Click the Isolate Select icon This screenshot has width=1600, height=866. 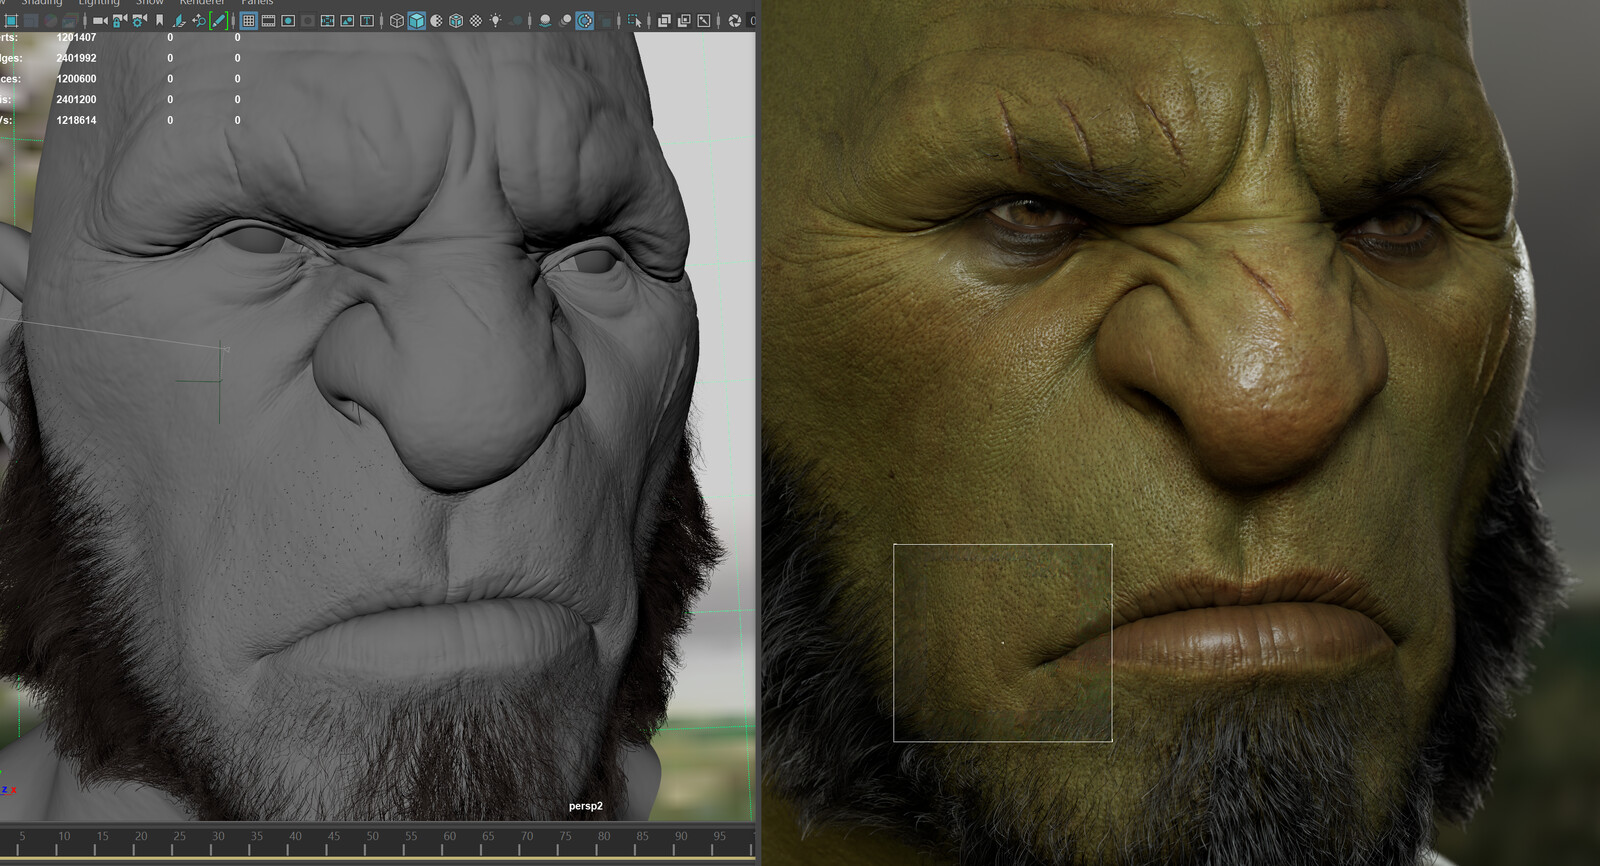click(x=634, y=20)
